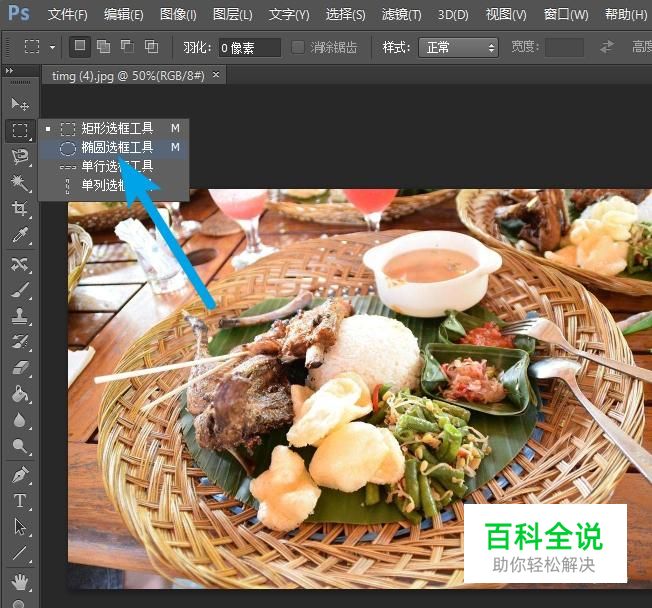The image size is (652, 608).
Task: Open the 滤镜(T) menu
Action: coord(401,15)
